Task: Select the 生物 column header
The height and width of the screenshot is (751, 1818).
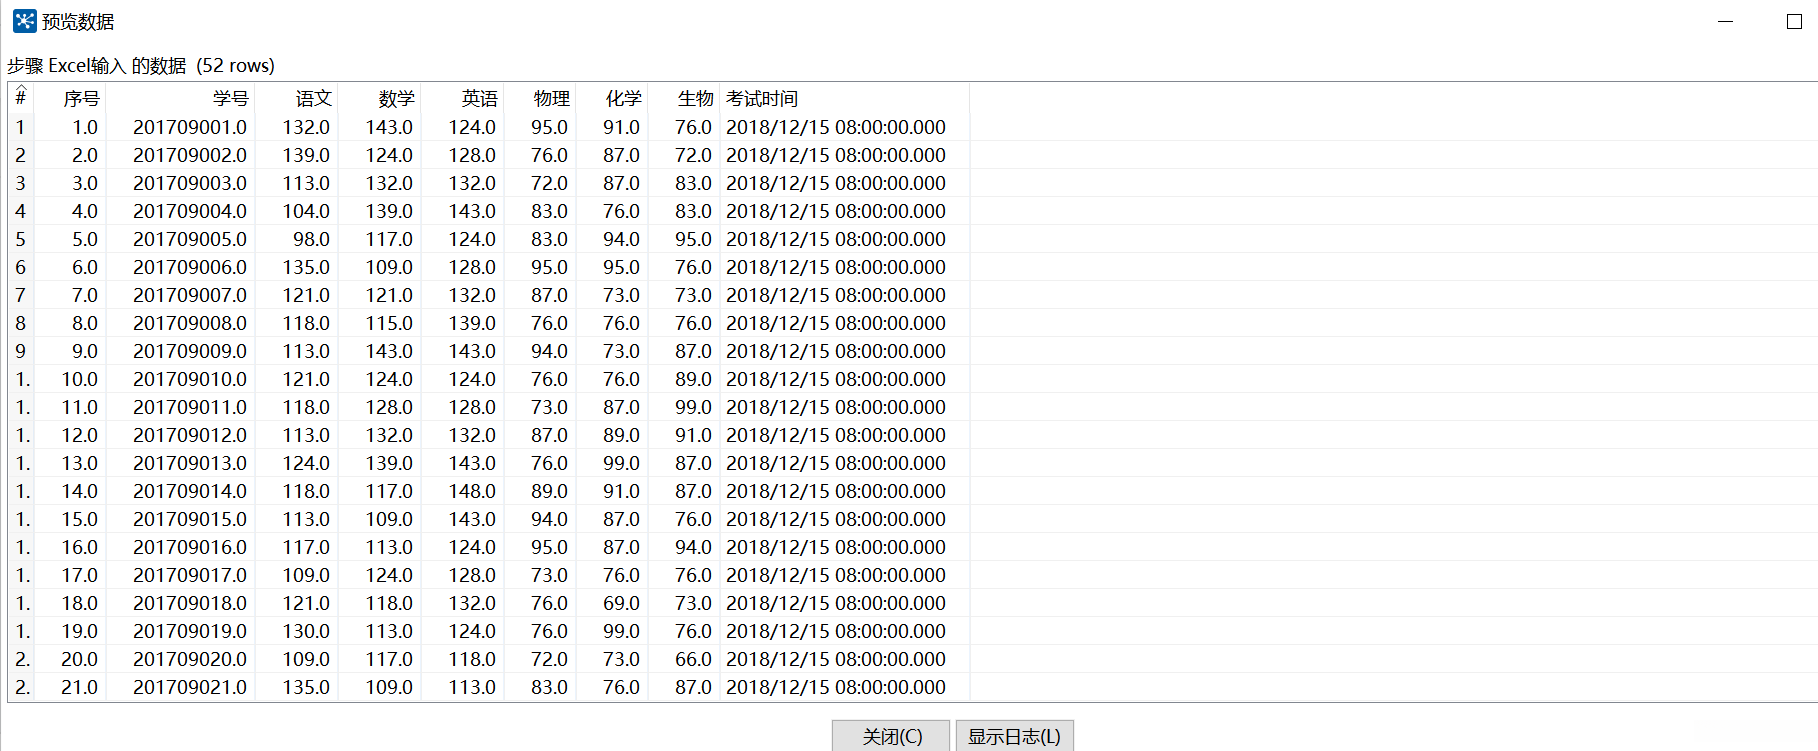Action: click(x=684, y=98)
